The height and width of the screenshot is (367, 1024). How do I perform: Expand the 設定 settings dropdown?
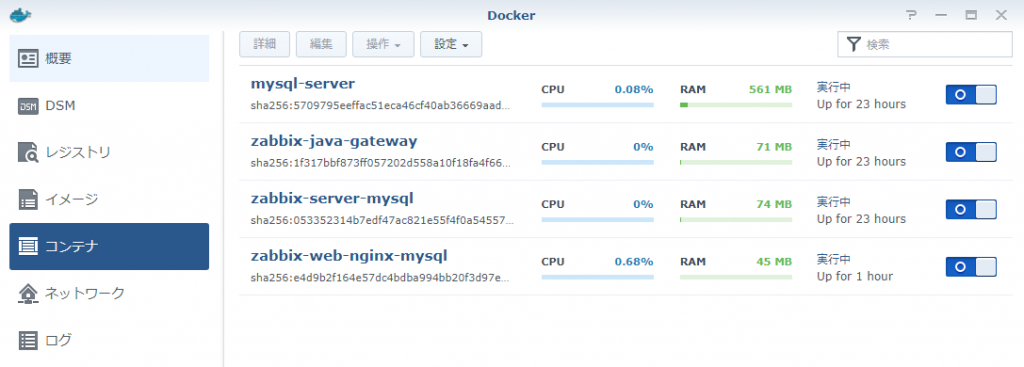tap(451, 44)
